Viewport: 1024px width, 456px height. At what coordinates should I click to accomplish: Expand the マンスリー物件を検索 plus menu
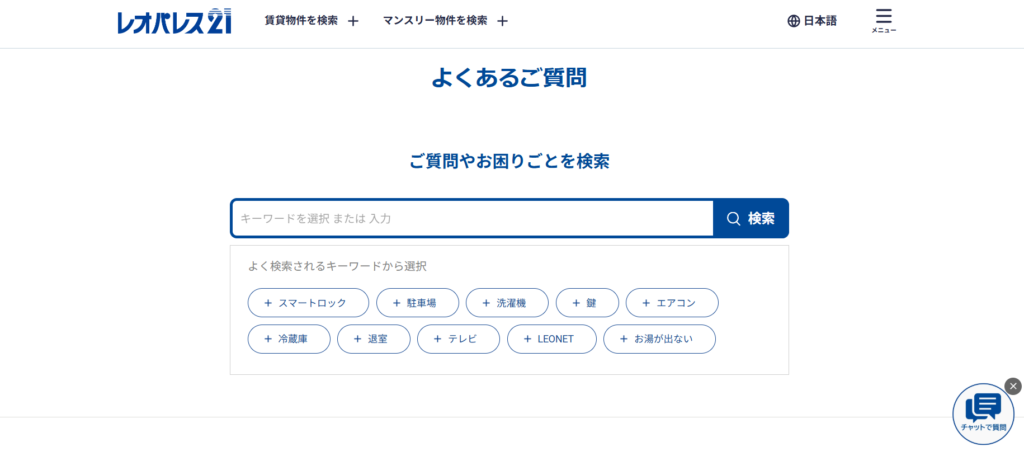point(502,21)
